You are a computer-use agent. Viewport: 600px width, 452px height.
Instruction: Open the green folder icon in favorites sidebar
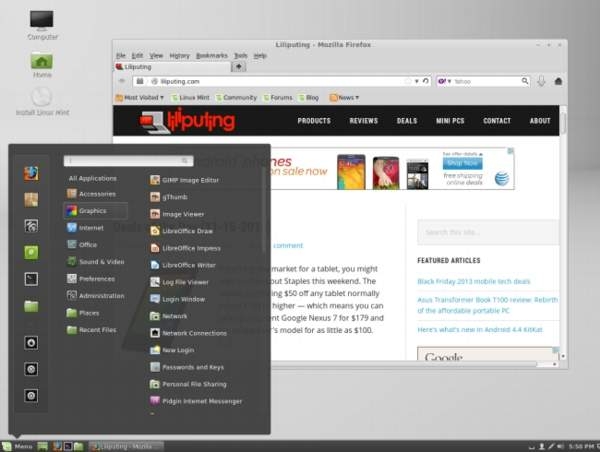click(31, 306)
